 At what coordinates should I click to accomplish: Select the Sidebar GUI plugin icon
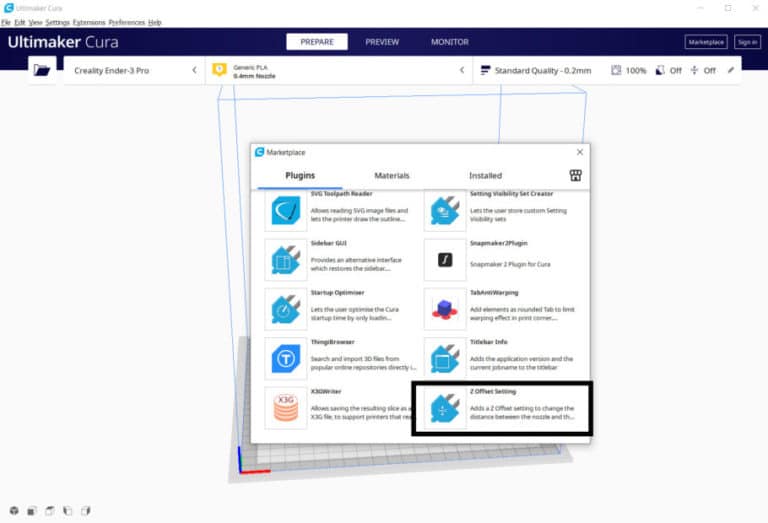(286, 259)
